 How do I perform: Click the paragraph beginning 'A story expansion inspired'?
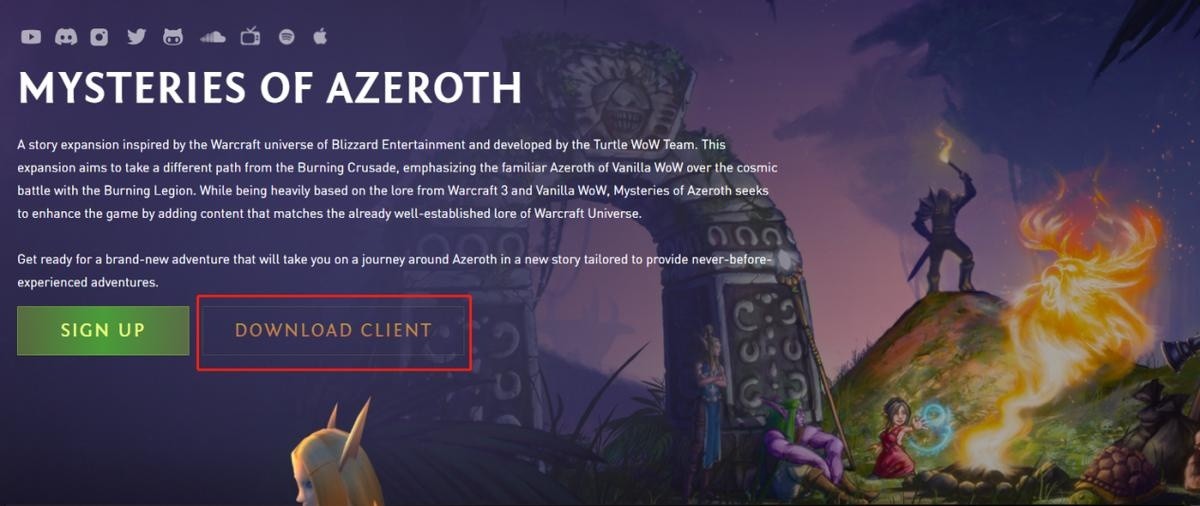[398, 180]
